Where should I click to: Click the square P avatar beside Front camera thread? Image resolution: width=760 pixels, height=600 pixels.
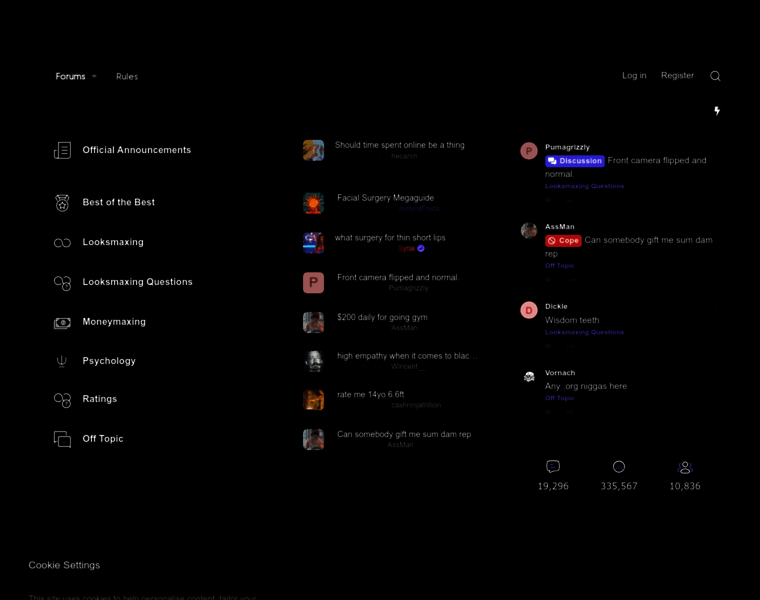pos(314,283)
